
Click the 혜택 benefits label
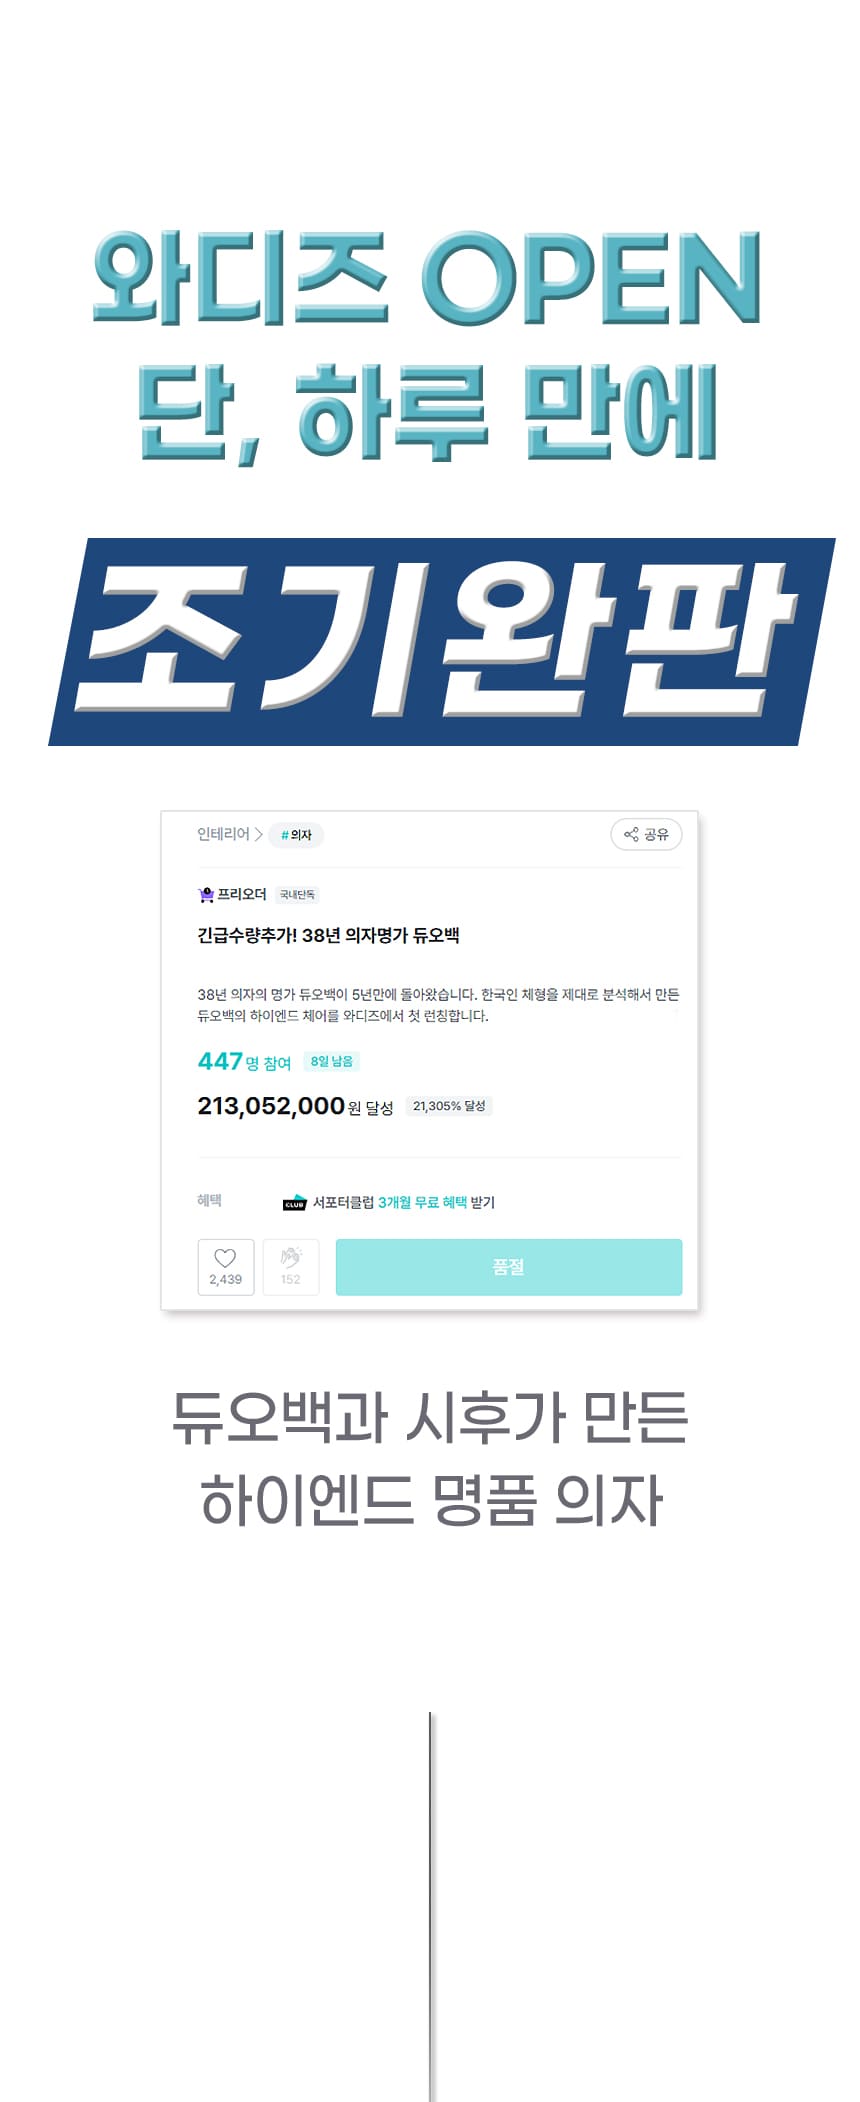[209, 1200]
